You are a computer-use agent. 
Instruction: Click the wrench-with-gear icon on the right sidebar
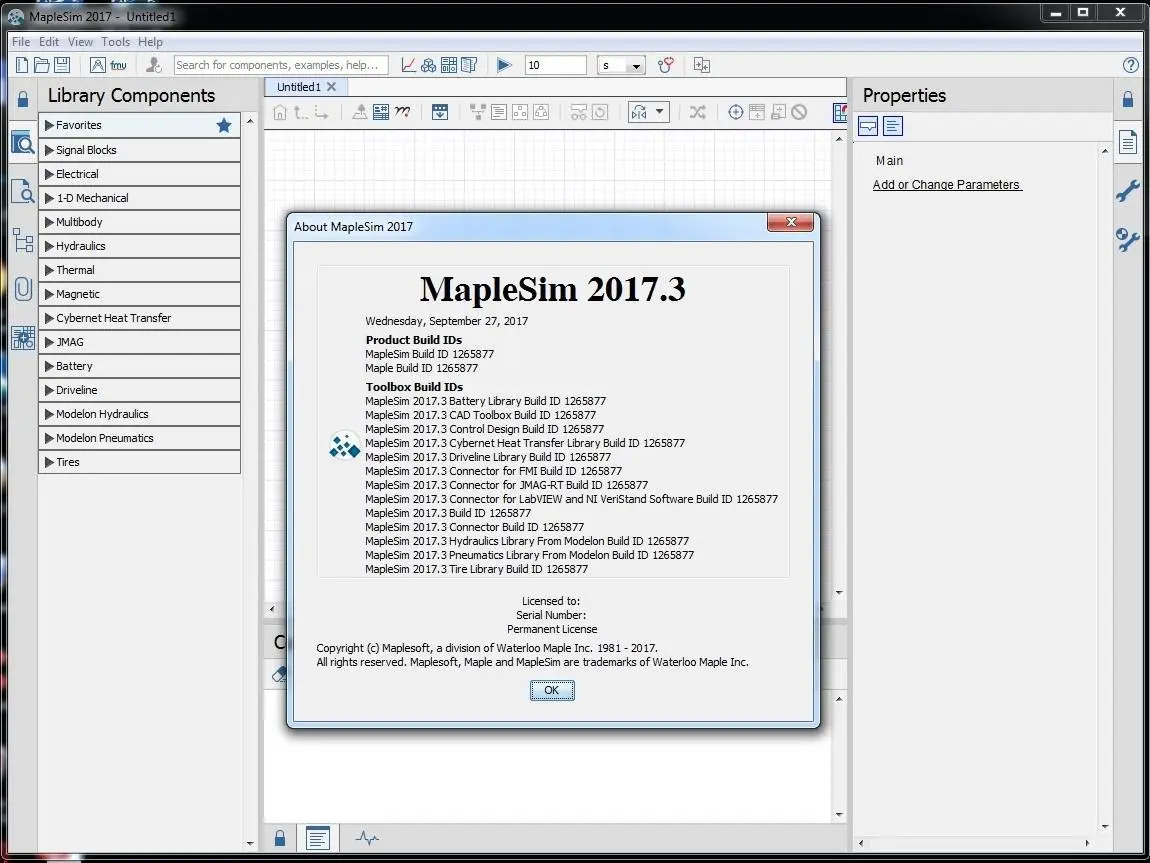click(x=1127, y=240)
